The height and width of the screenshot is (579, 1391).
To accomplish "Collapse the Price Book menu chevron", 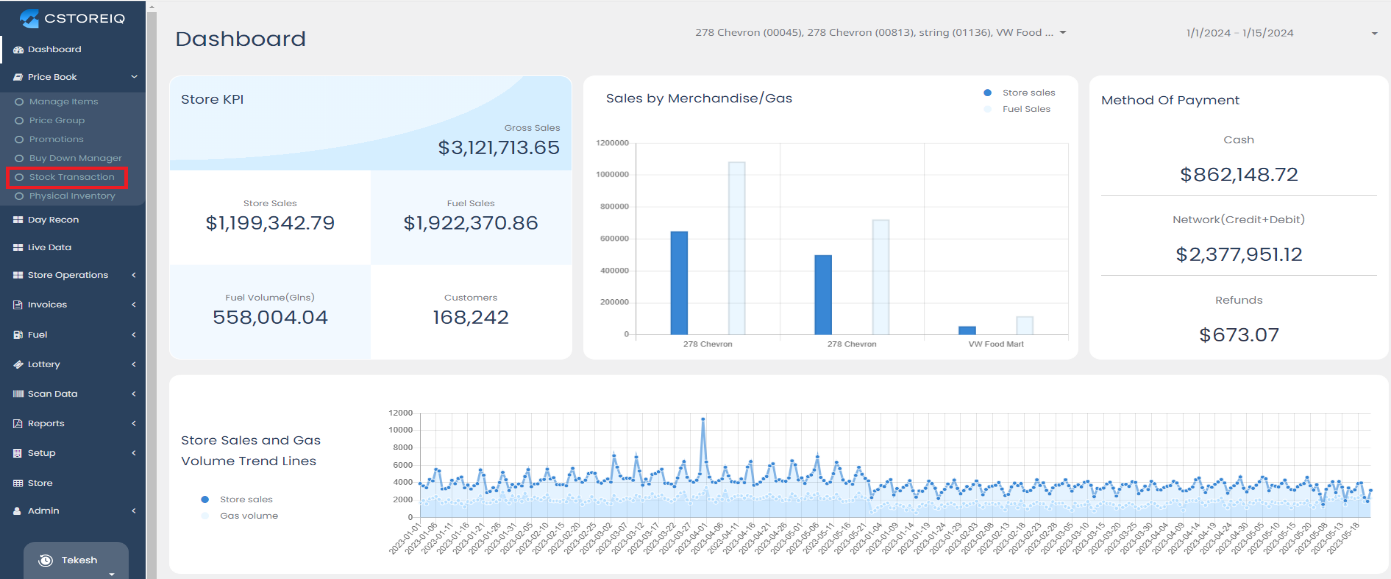I will point(134,77).
